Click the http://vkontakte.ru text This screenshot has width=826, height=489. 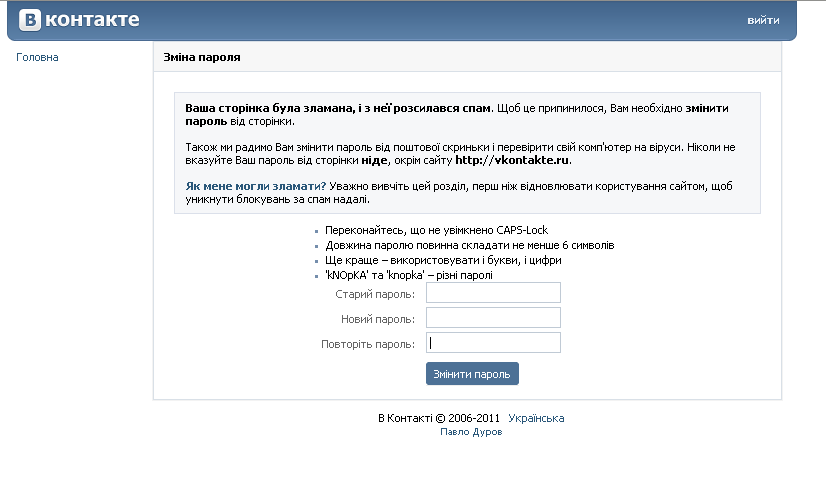(512, 160)
